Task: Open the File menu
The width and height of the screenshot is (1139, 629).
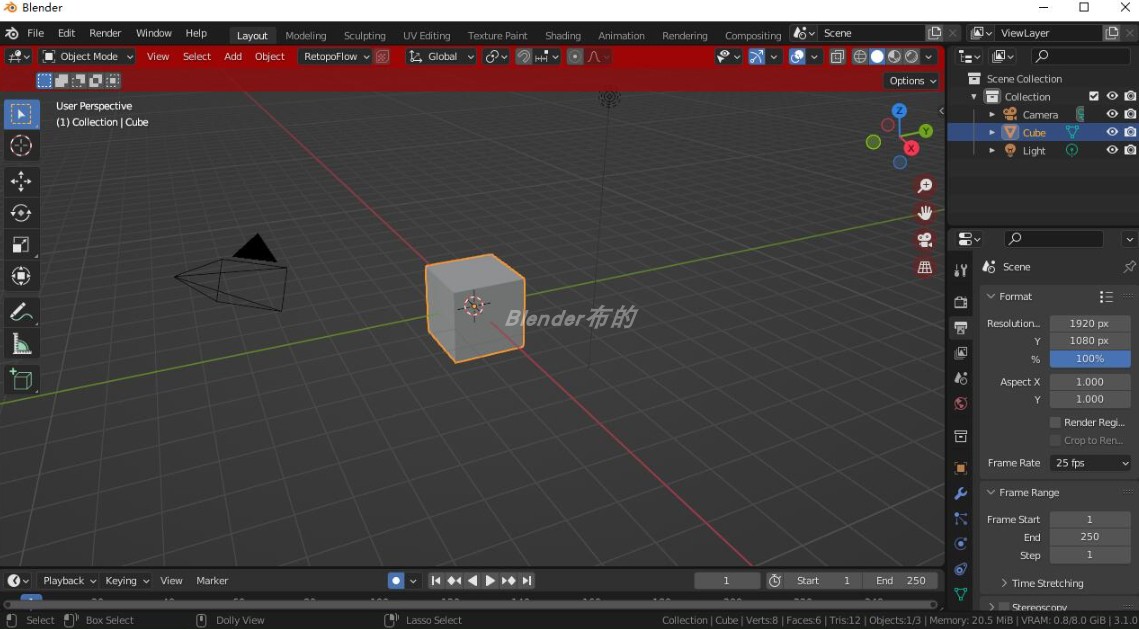Action: click(36, 33)
